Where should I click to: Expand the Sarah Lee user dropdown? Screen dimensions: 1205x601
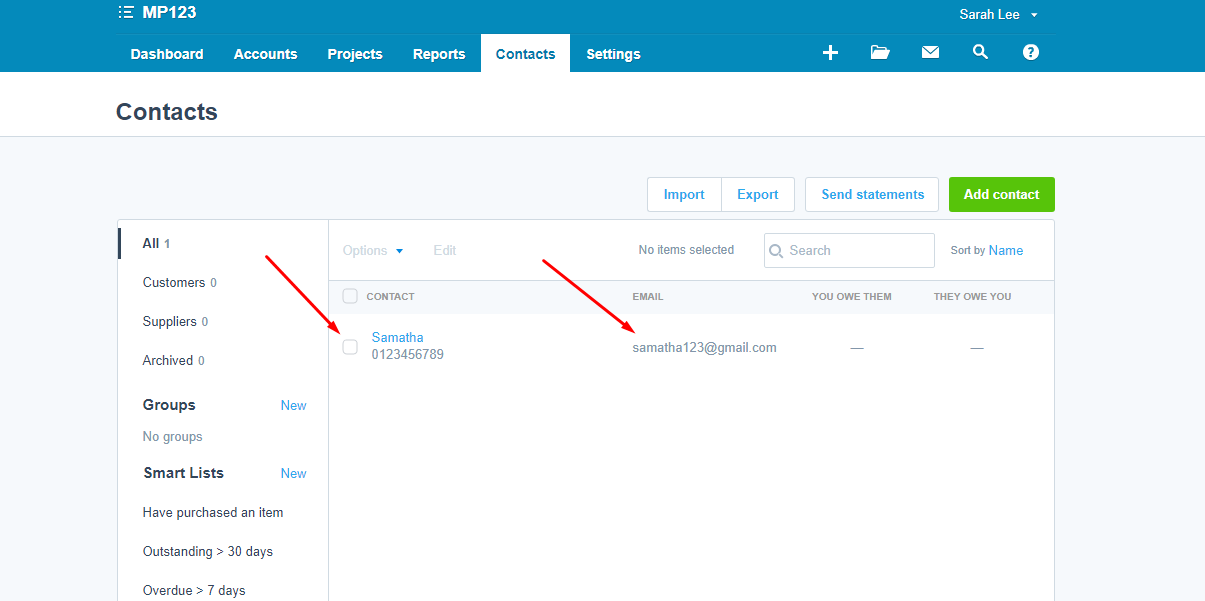point(998,15)
